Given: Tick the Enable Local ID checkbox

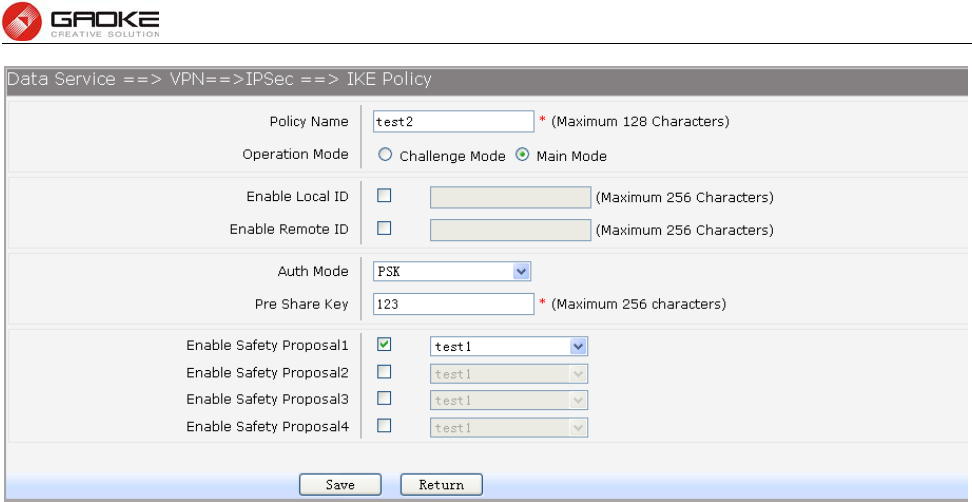Looking at the screenshot, I should [384, 196].
